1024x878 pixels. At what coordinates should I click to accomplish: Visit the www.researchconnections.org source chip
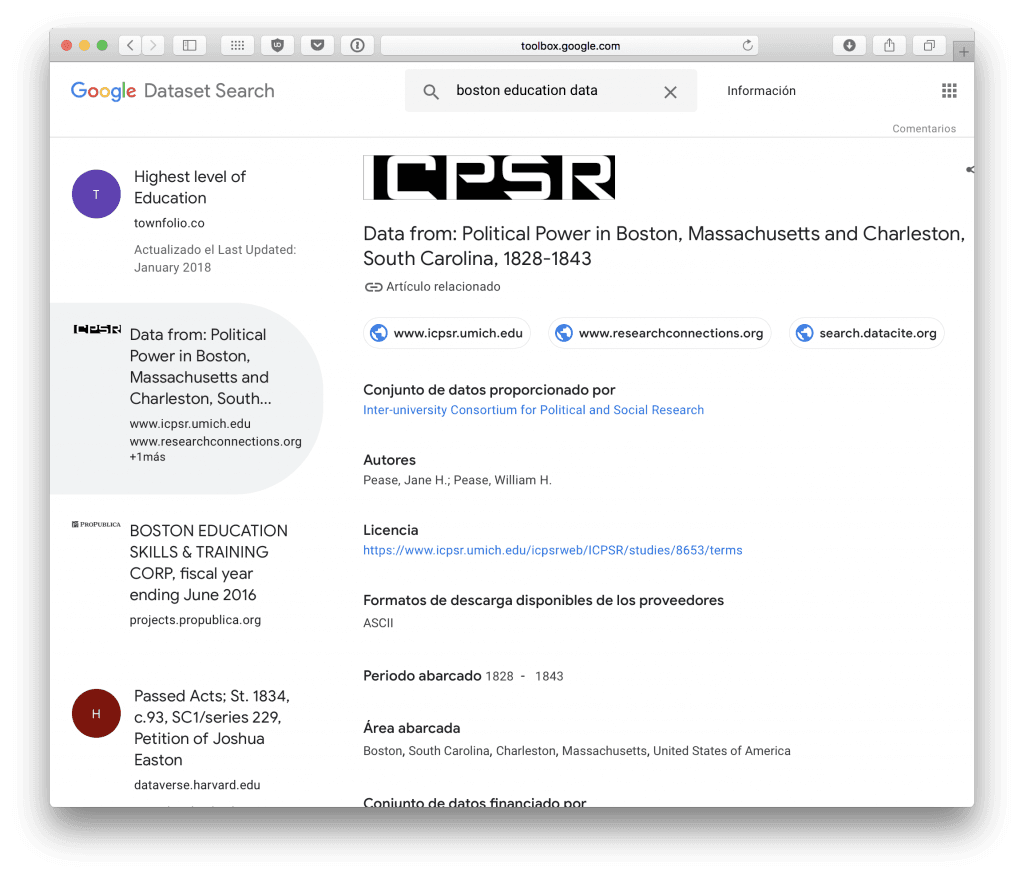pyautogui.click(x=660, y=333)
